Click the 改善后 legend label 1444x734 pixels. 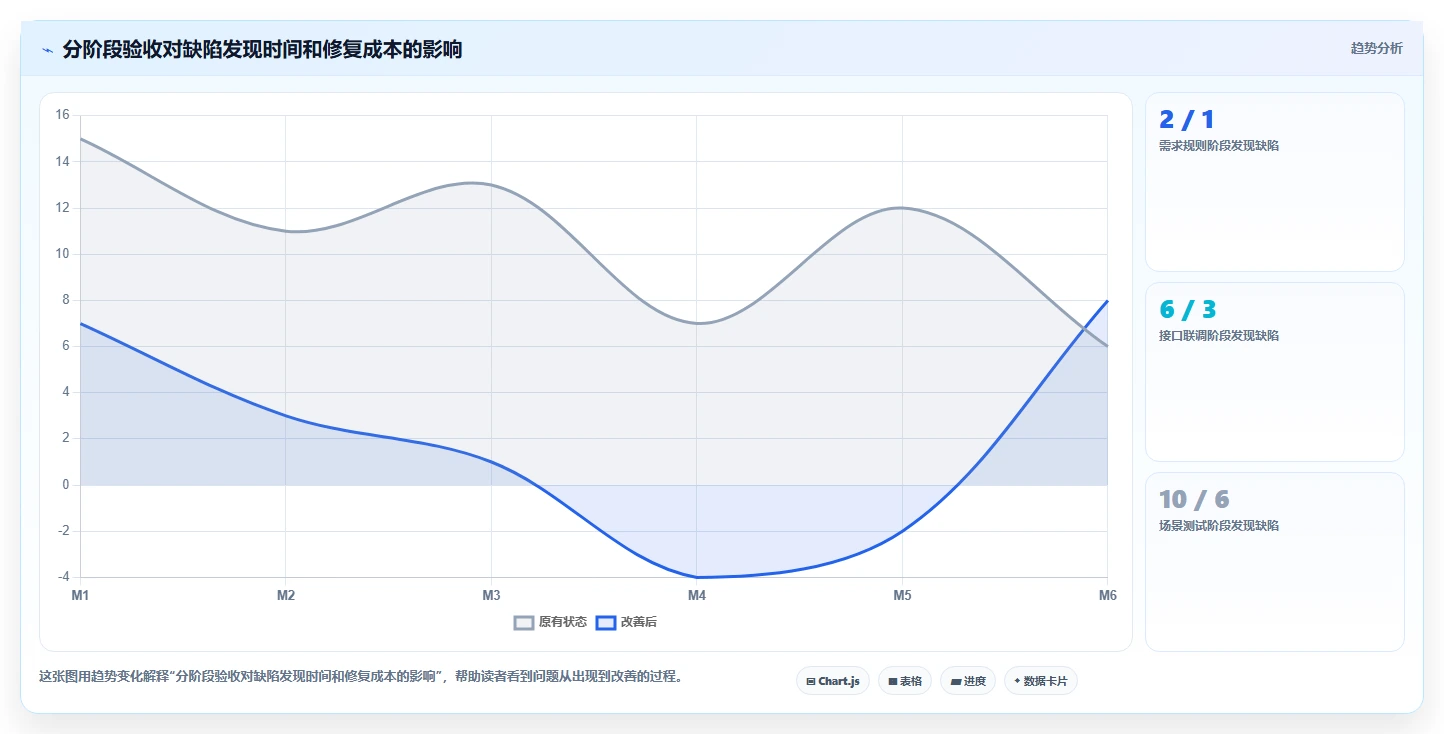639,622
